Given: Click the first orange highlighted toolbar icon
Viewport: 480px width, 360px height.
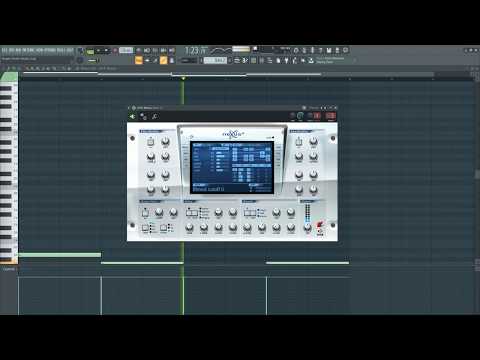Looking at the screenshot, I should pos(139,60).
